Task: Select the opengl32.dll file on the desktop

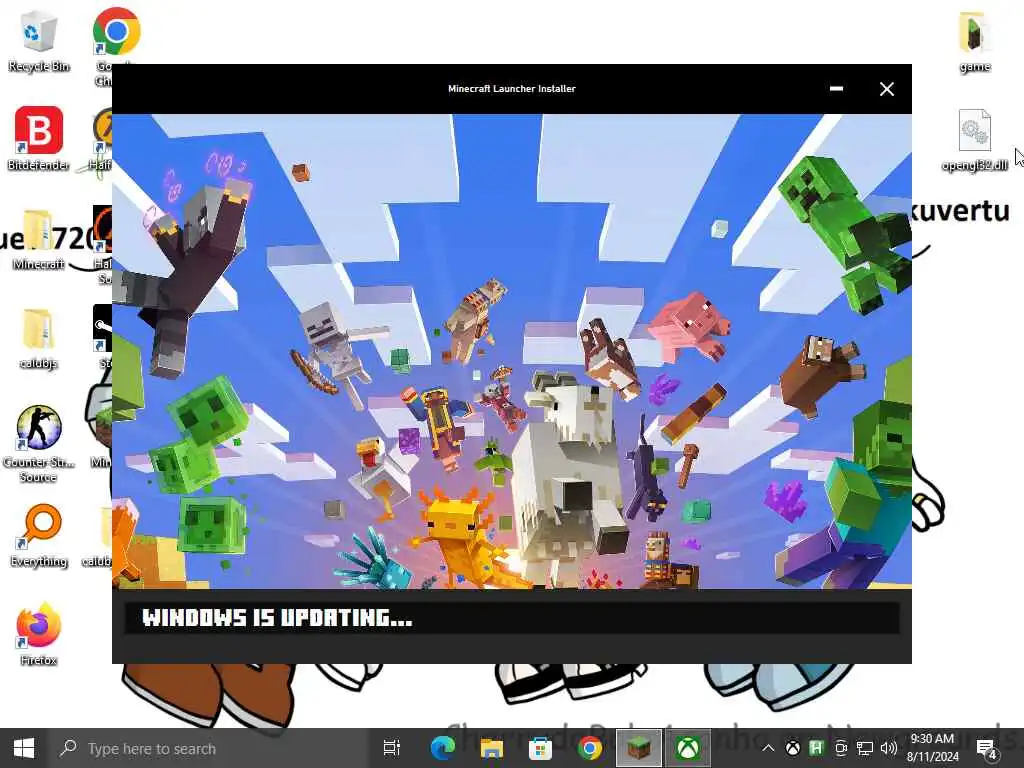Action: point(974,140)
